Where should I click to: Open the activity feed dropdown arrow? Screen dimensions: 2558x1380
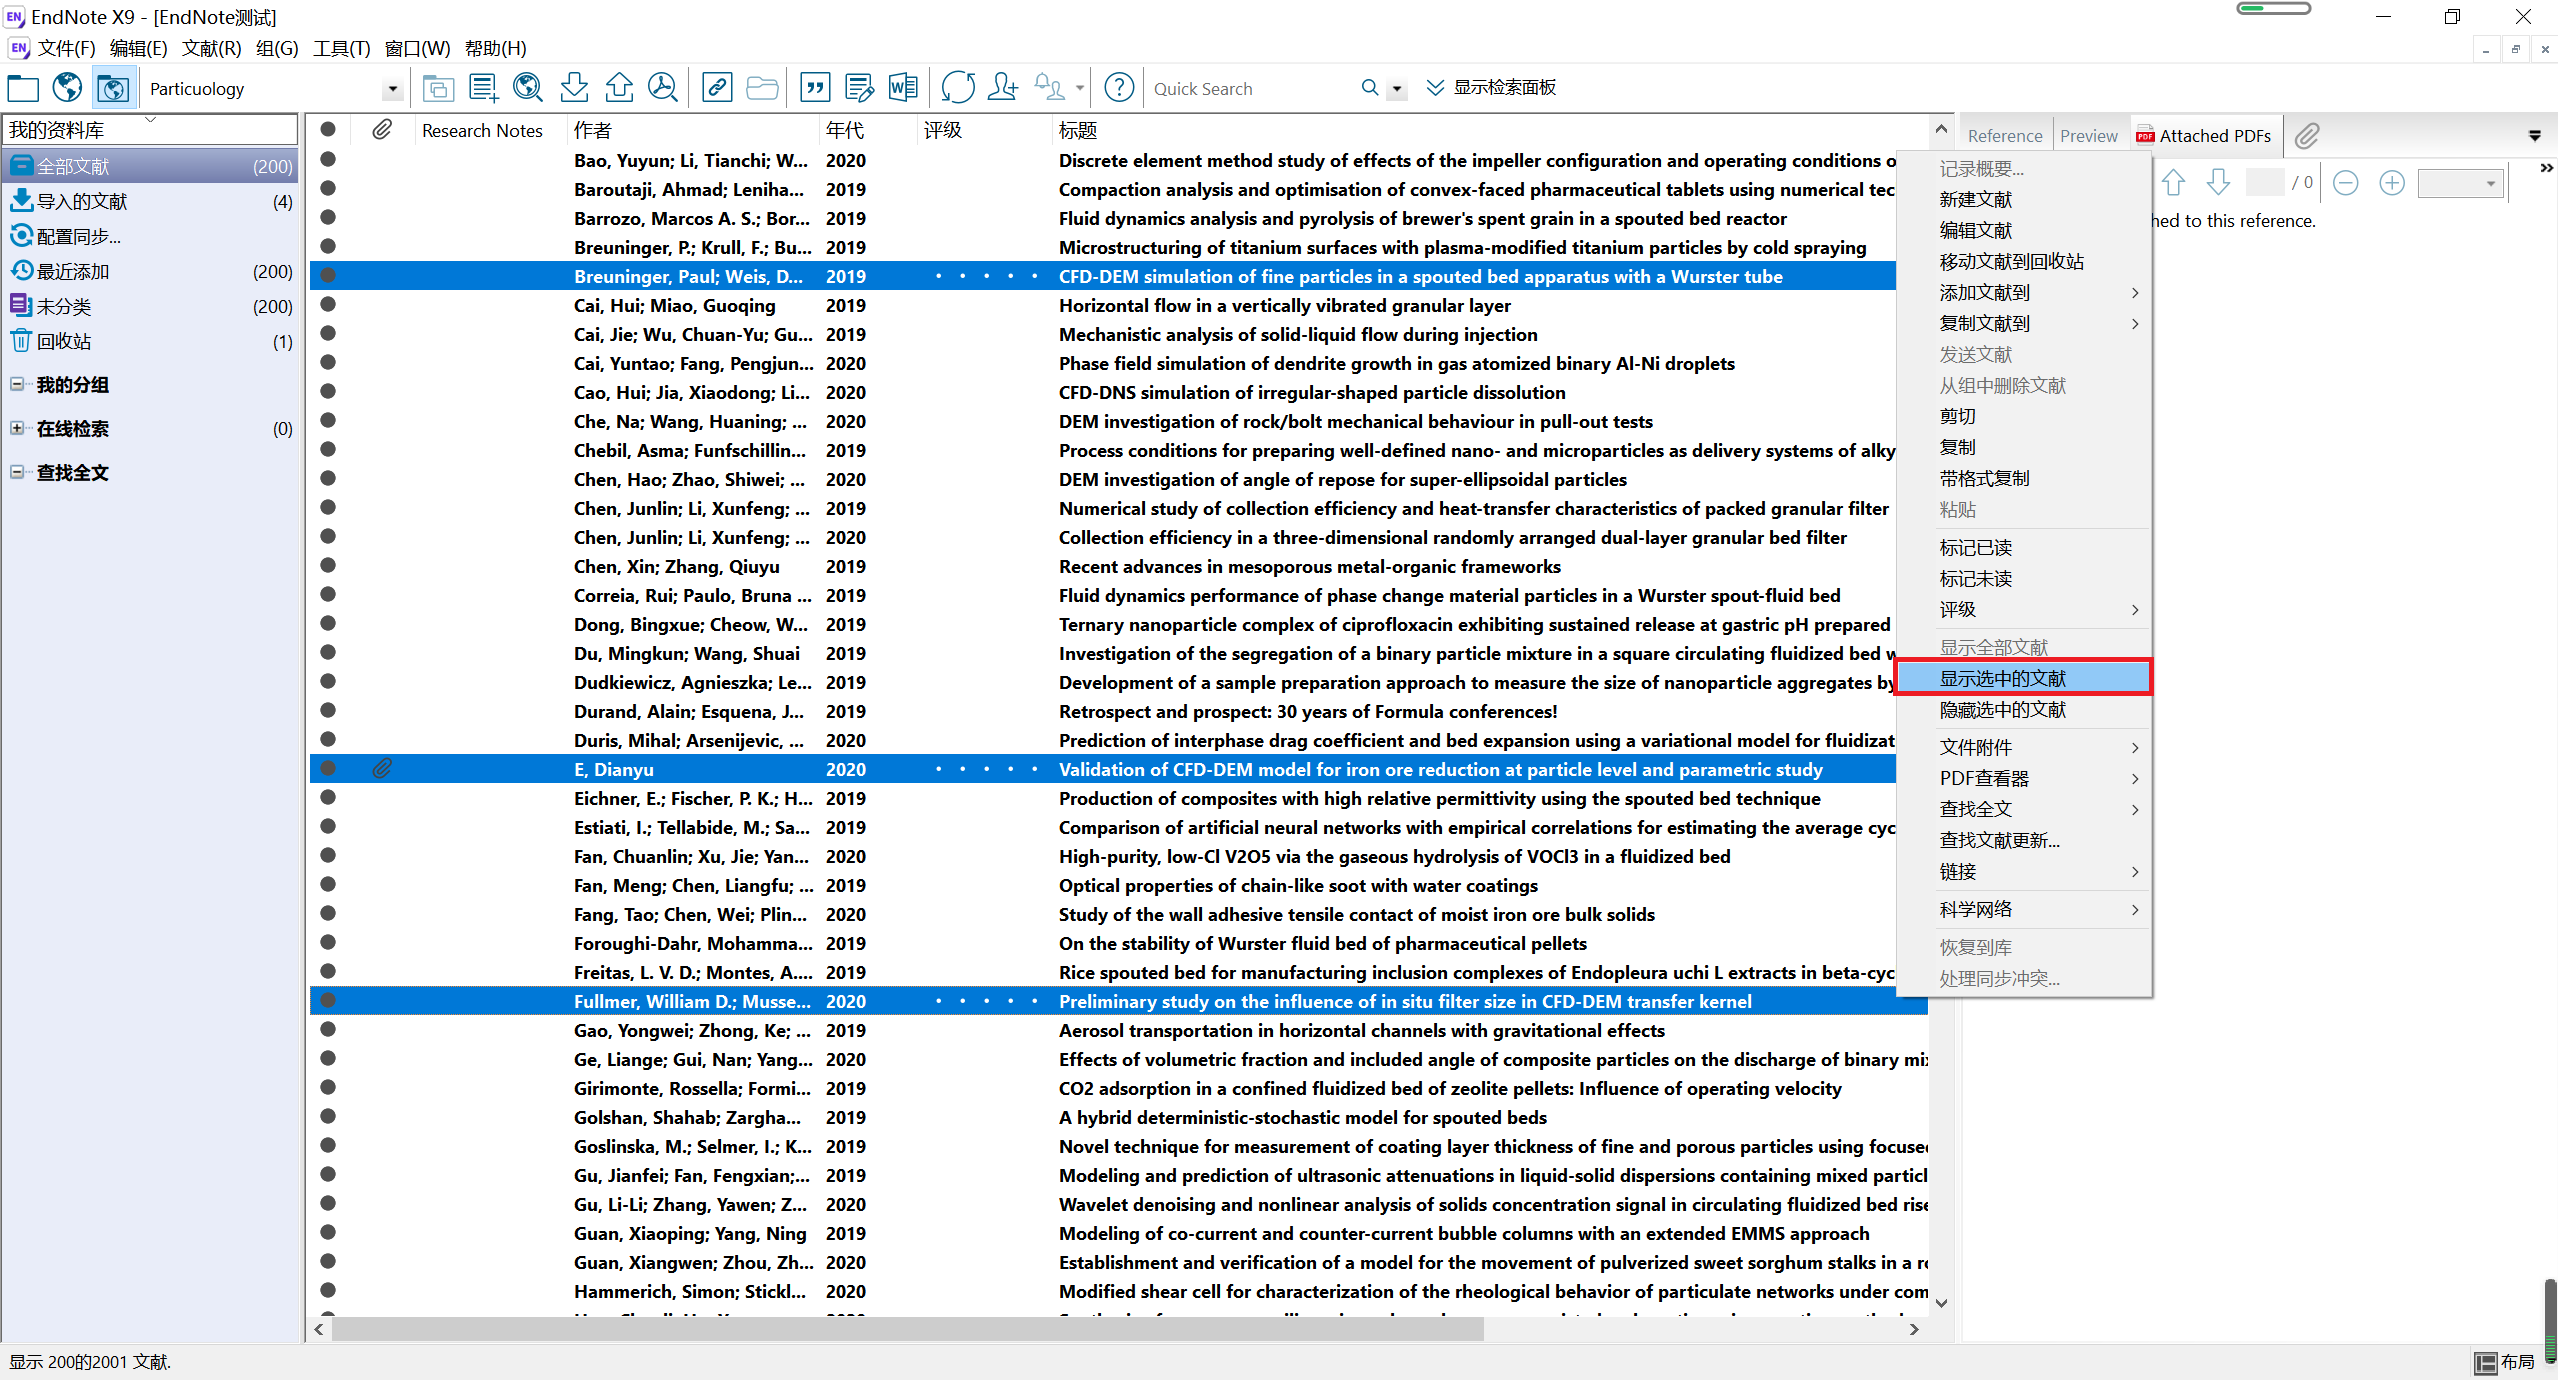click(1079, 89)
